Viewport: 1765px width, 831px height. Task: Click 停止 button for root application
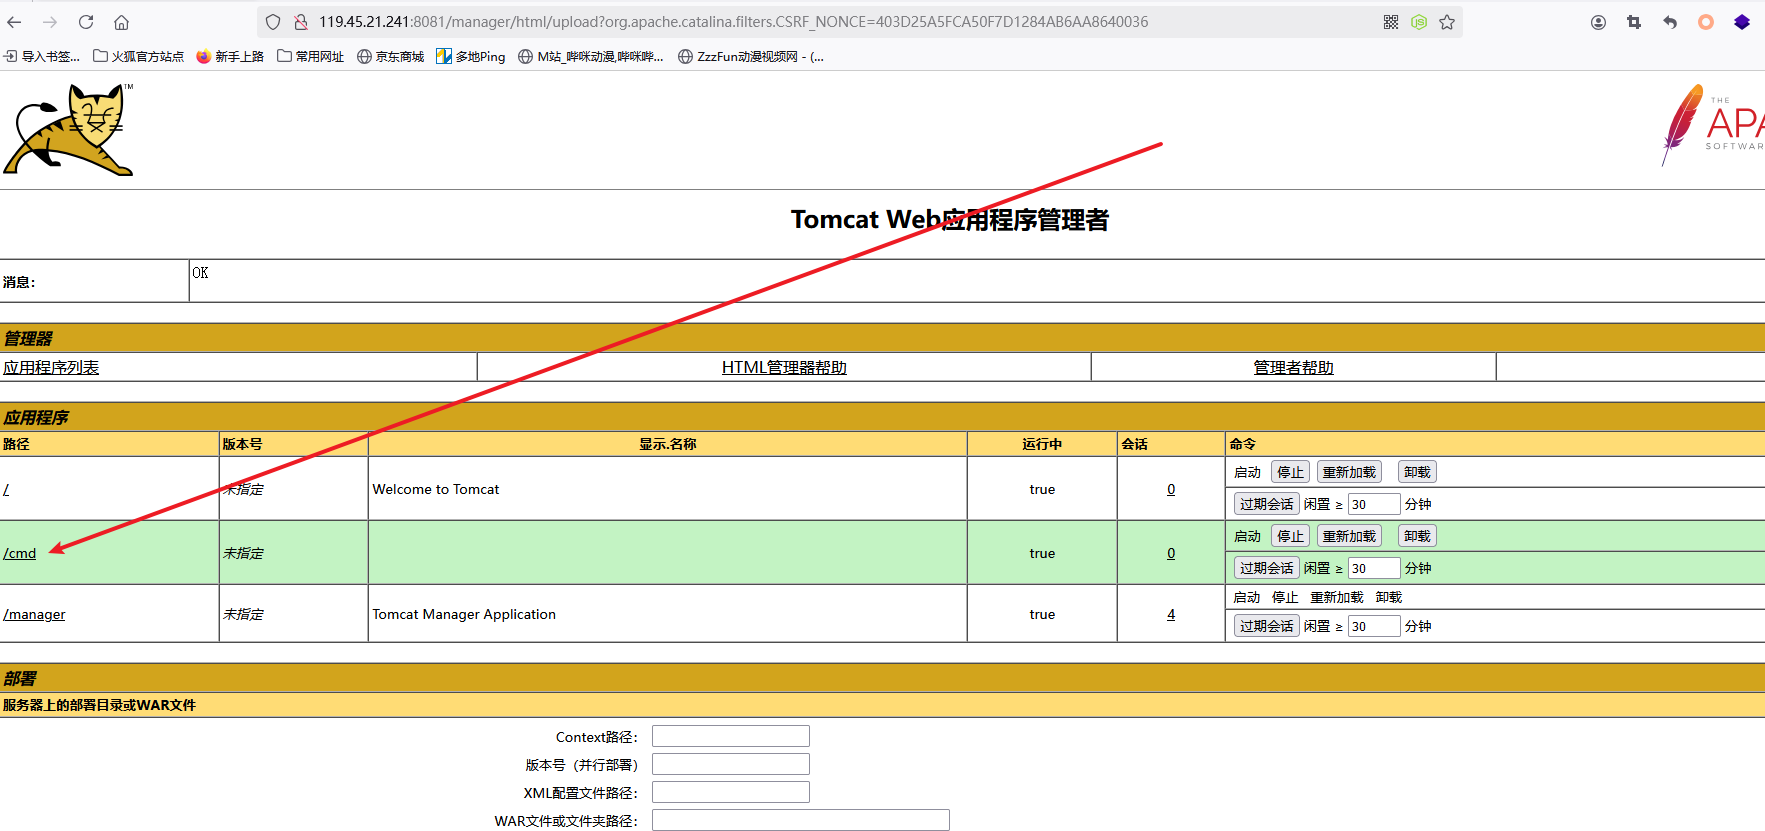point(1290,472)
